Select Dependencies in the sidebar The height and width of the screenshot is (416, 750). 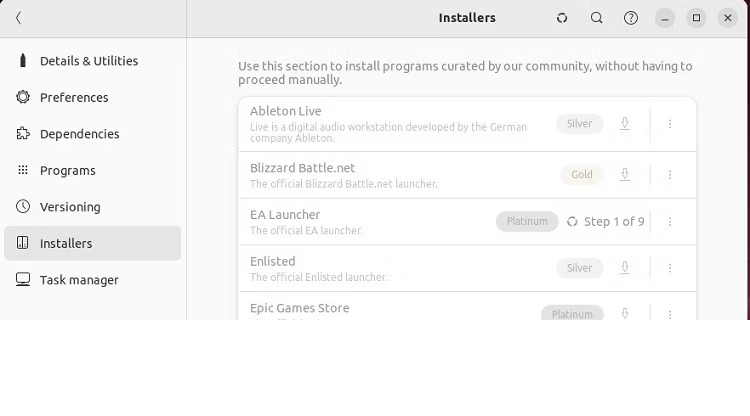click(x=79, y=134)
